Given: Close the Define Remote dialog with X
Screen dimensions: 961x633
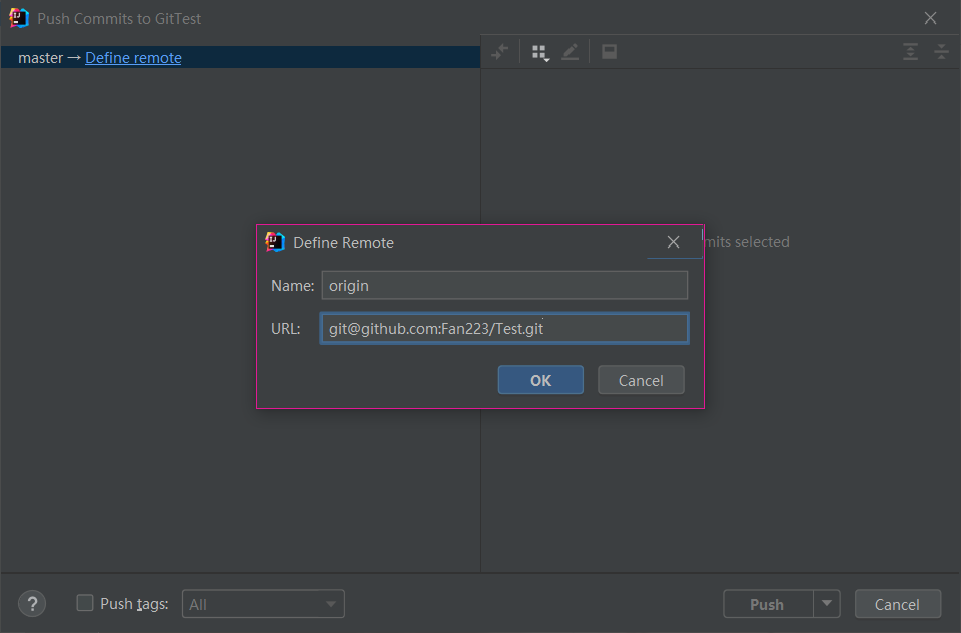Looking at the screenshot, I should coord(673,243).
